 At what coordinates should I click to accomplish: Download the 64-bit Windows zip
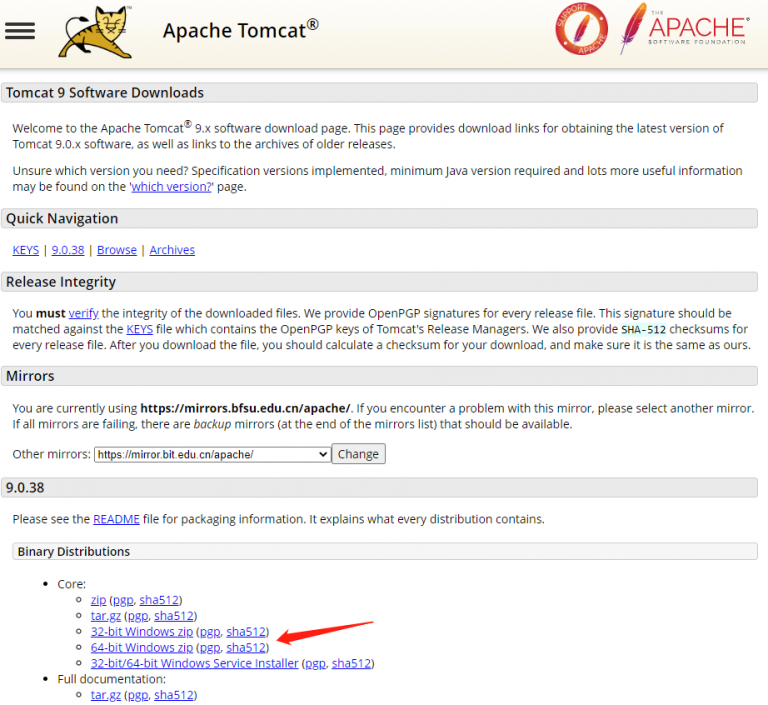[x=142, y=648]
